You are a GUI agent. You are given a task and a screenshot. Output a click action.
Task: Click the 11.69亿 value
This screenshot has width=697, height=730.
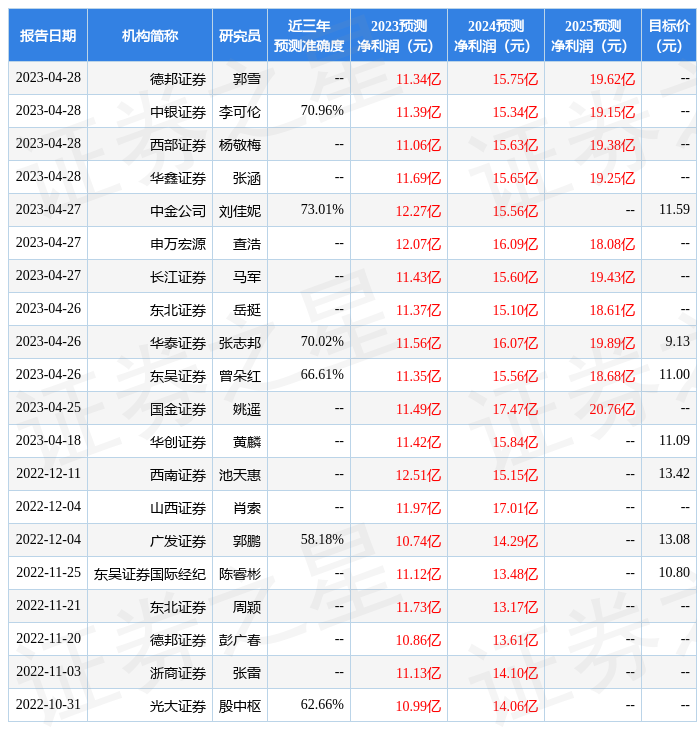[x=418, y=178]
